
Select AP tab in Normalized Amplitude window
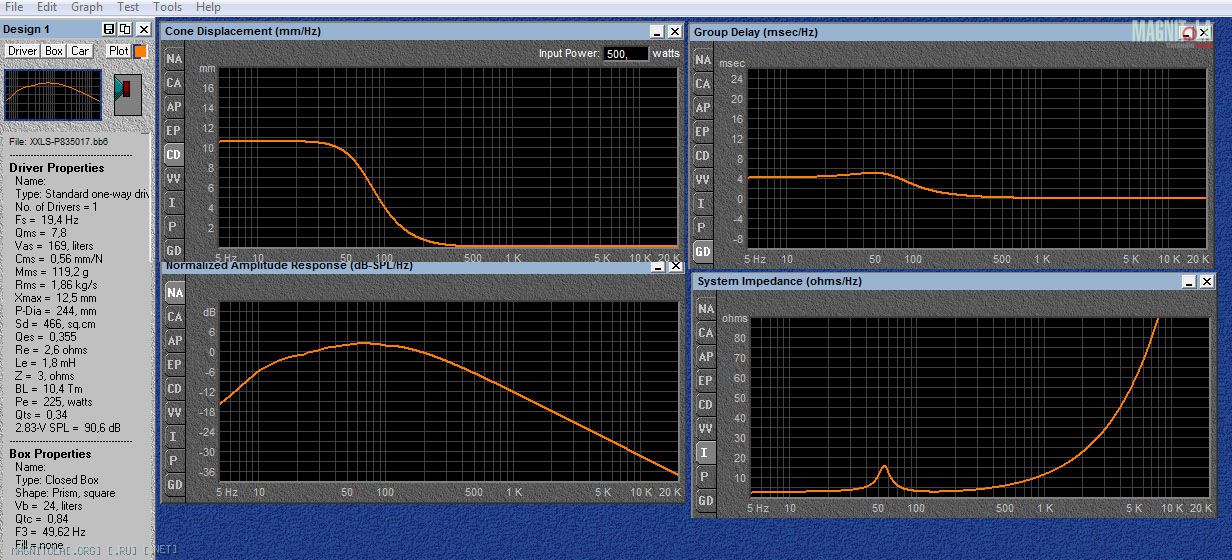[175, 341]
